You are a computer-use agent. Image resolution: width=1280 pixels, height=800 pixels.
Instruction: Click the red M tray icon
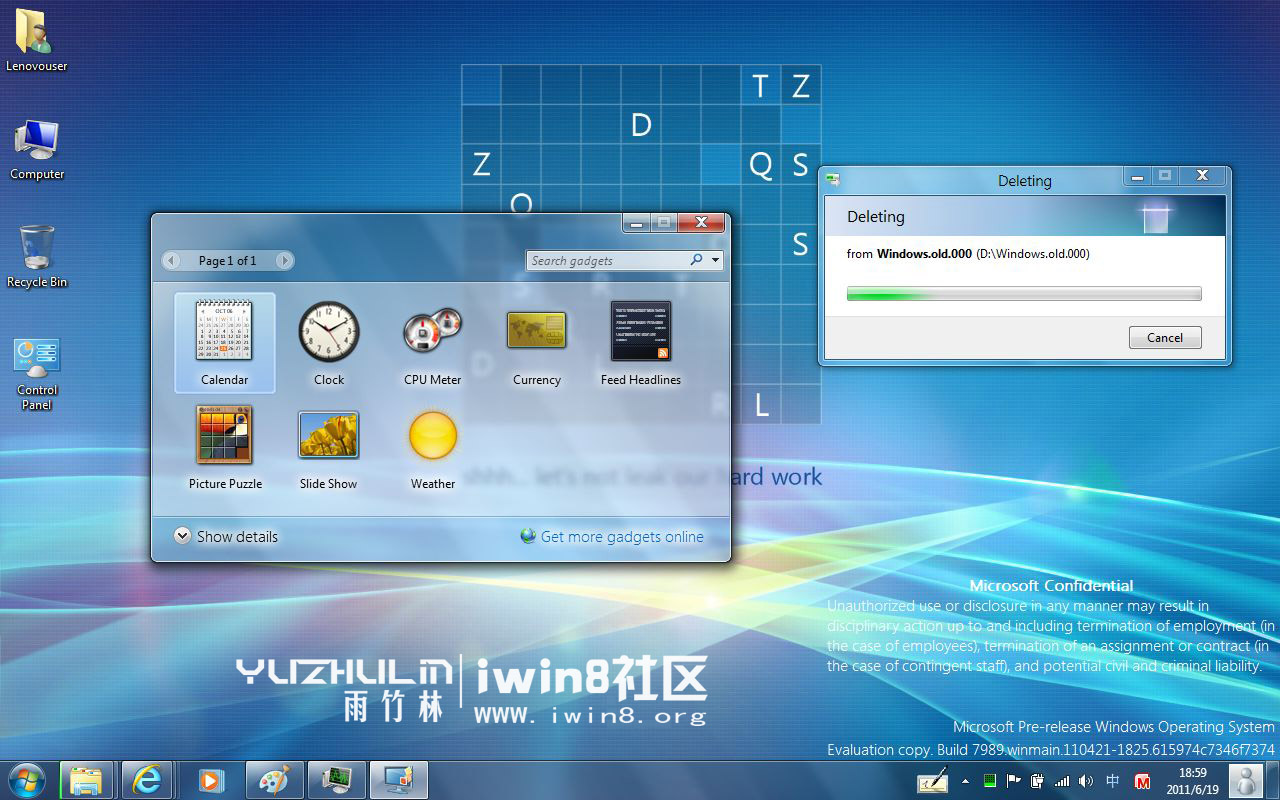click(1143, 781)
